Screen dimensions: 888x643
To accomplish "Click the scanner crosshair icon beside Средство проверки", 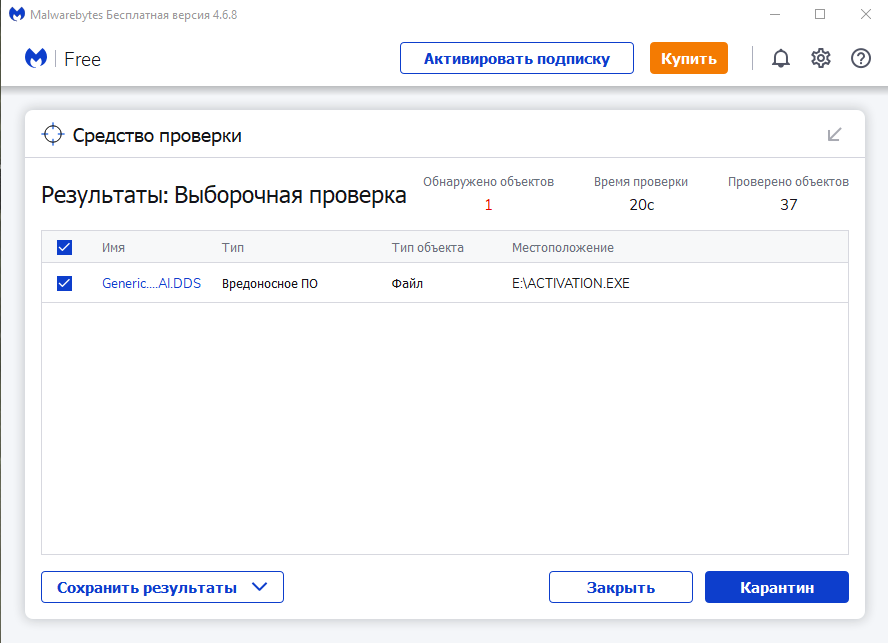I will pos(51,133).
